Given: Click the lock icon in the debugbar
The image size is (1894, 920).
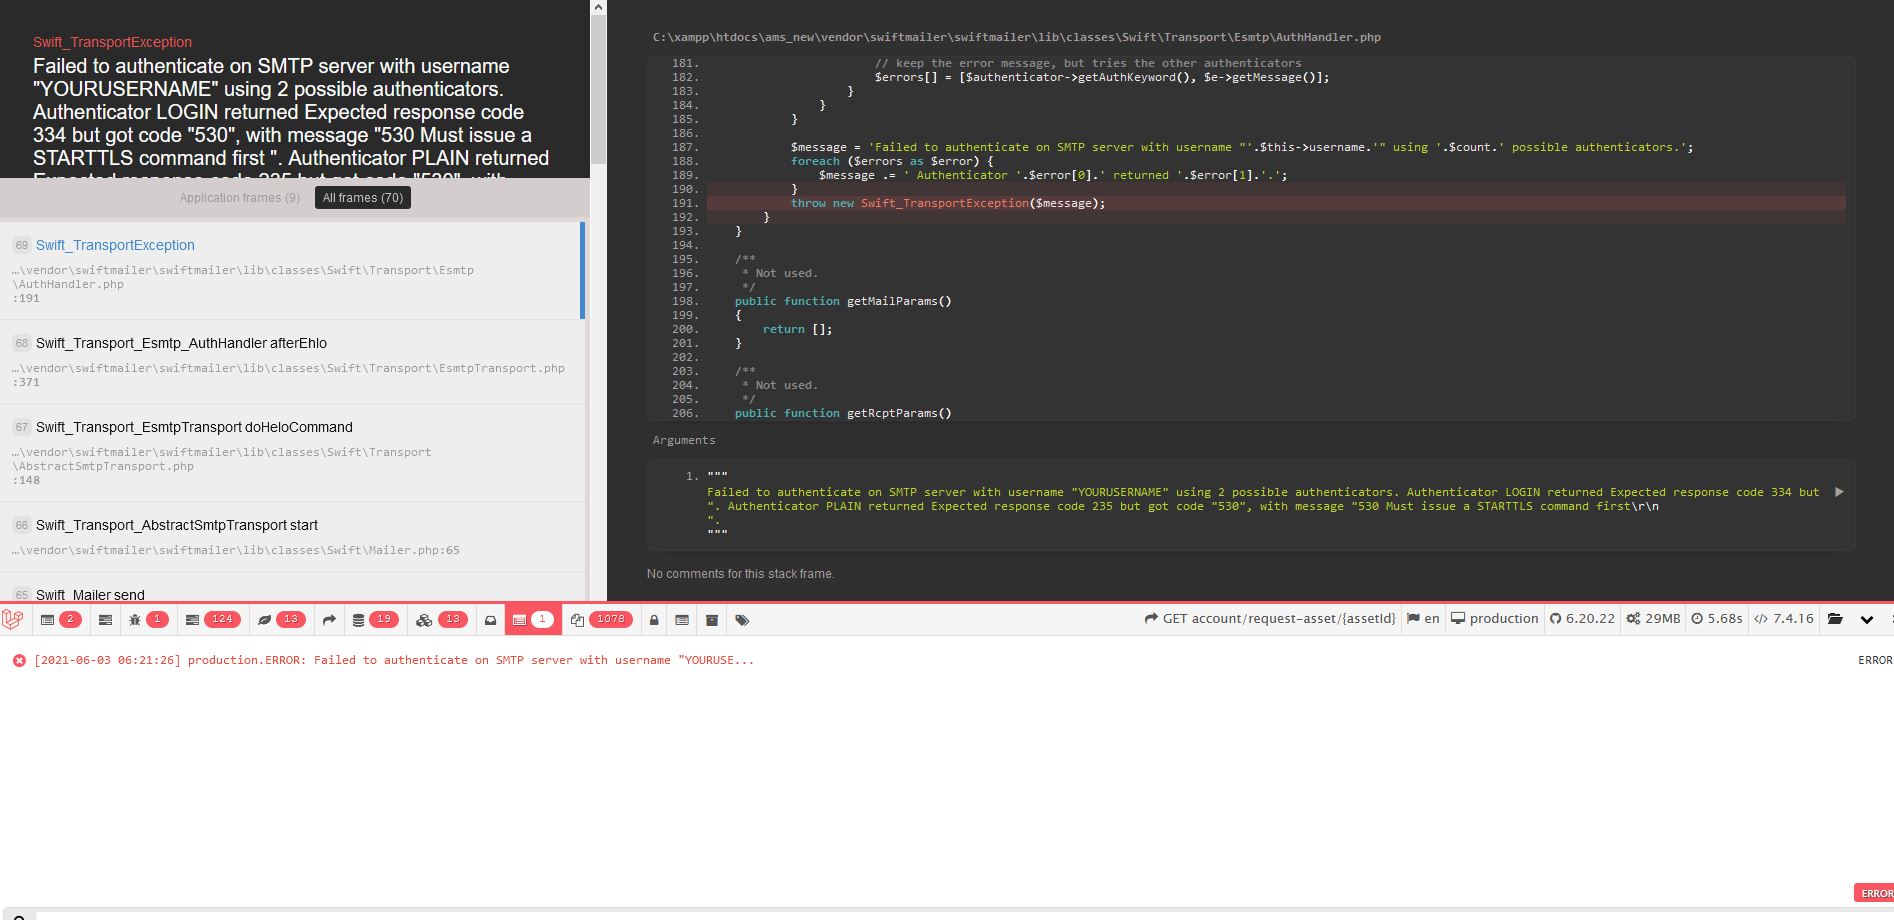Looking at the screenshot, I should (x=654, y=620).
